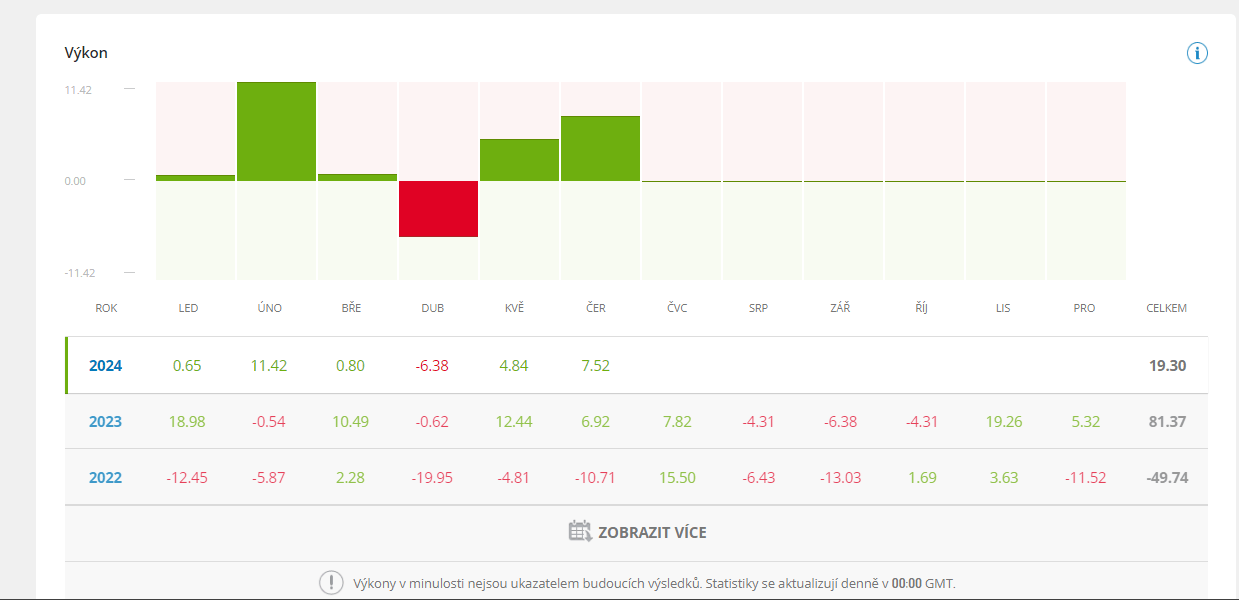Click the green June chart bar
The width and height of the screenshot is (1239, 600).
click(x=600, y=148)
